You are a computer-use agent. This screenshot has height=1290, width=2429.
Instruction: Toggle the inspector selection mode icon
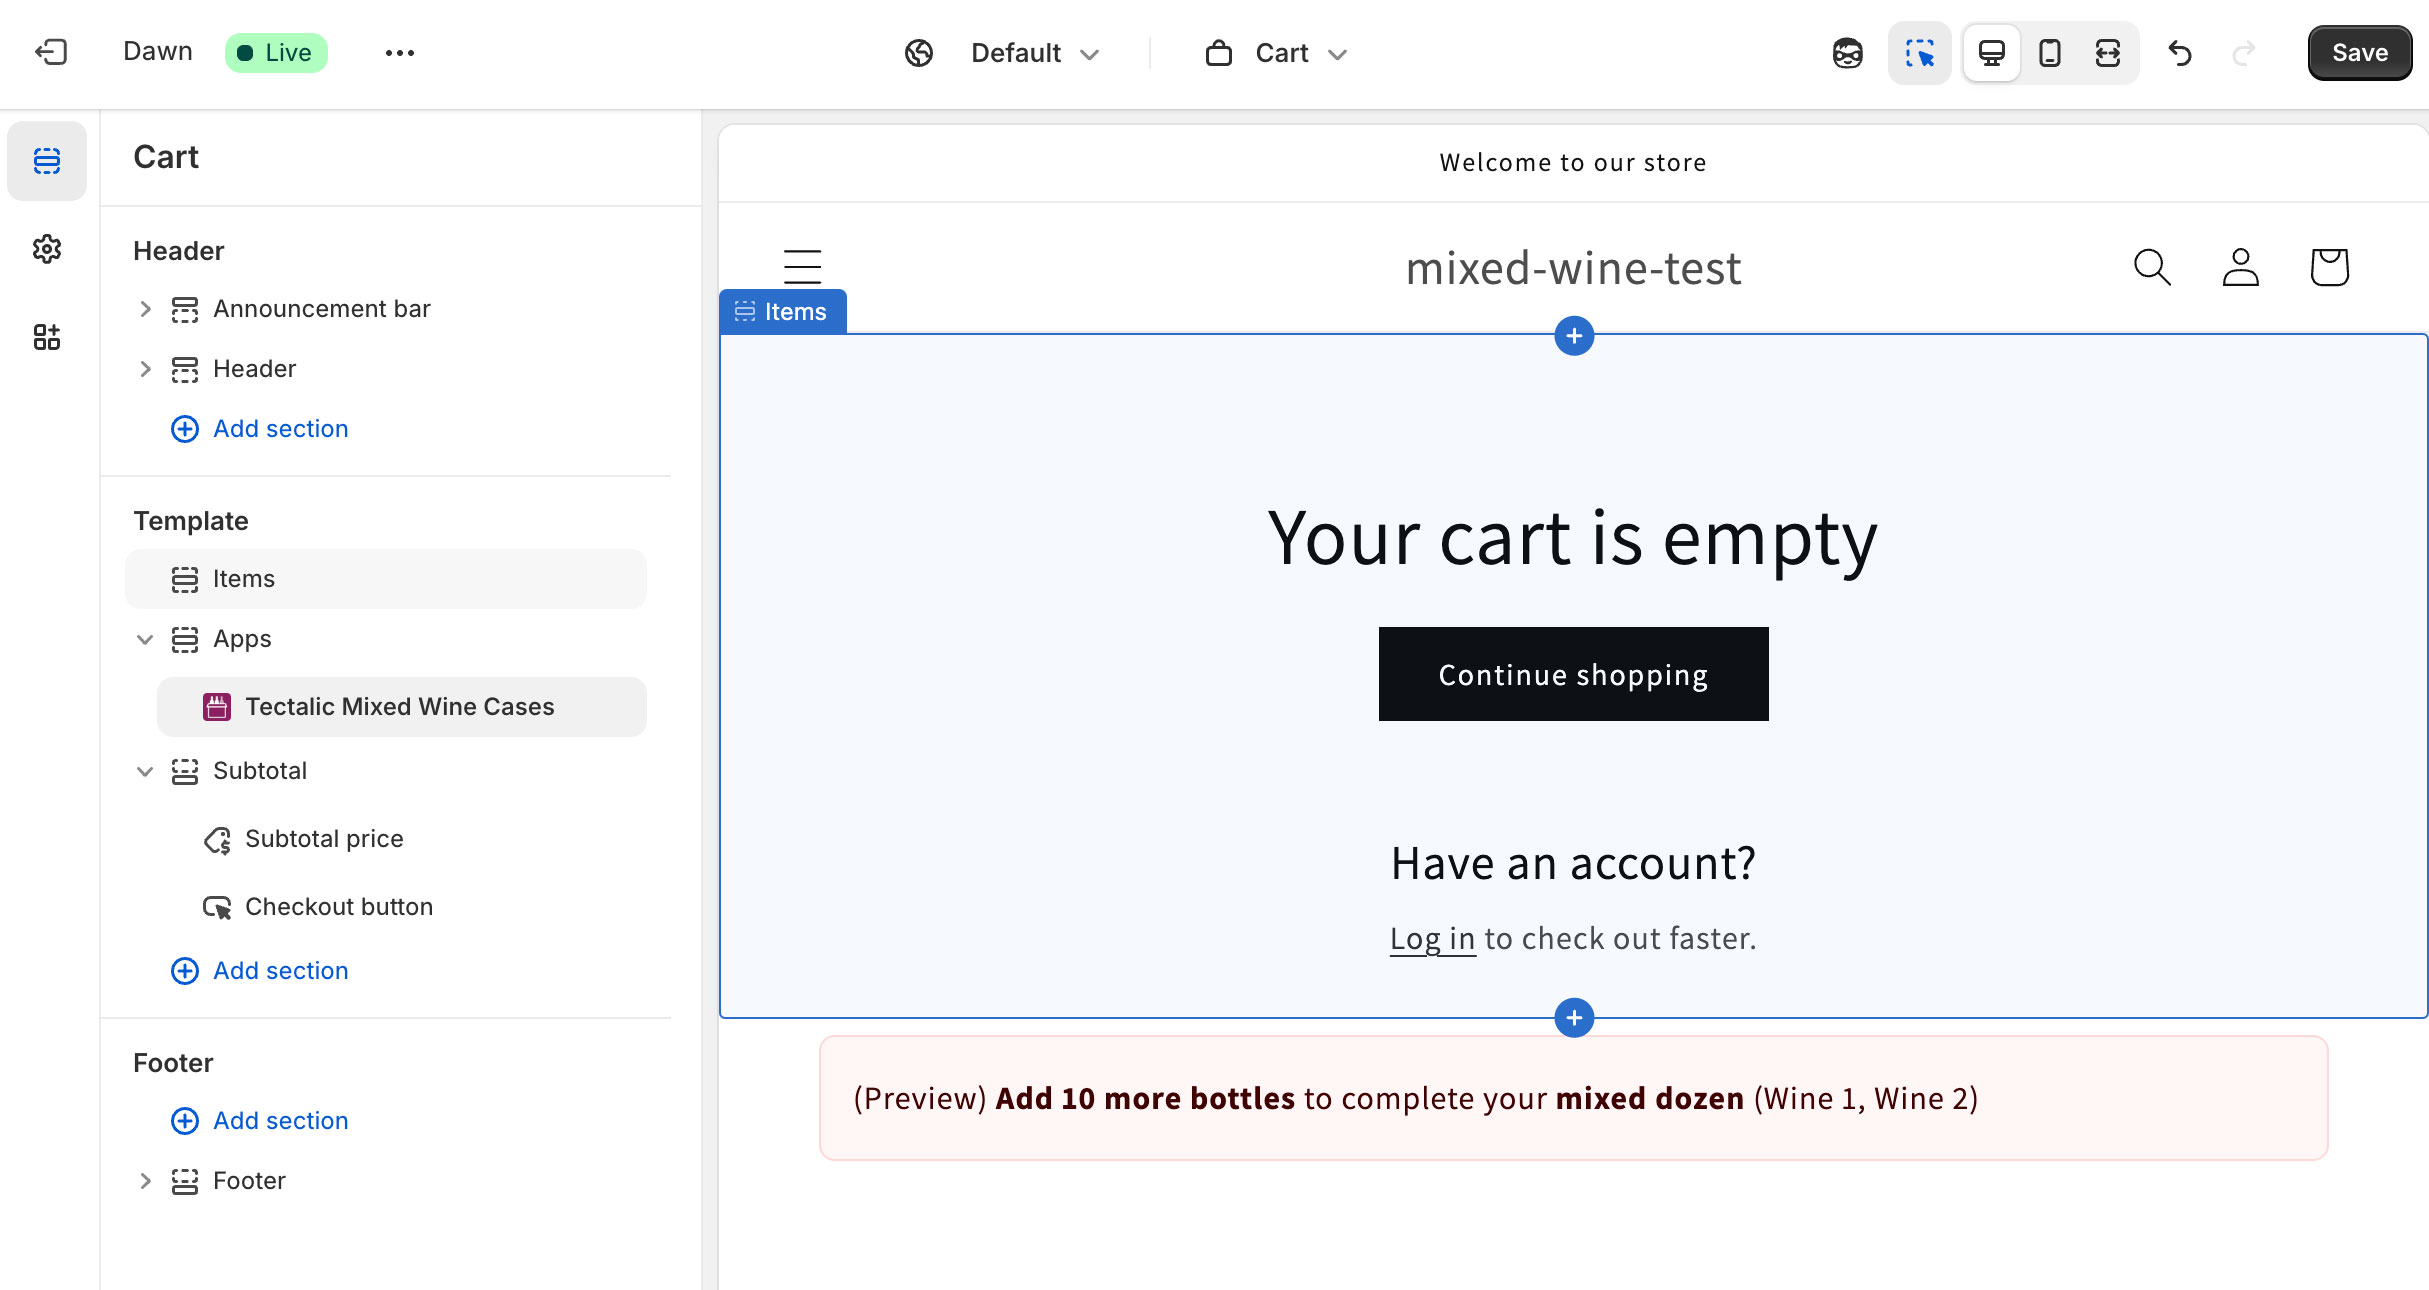tap(1919, 53)
